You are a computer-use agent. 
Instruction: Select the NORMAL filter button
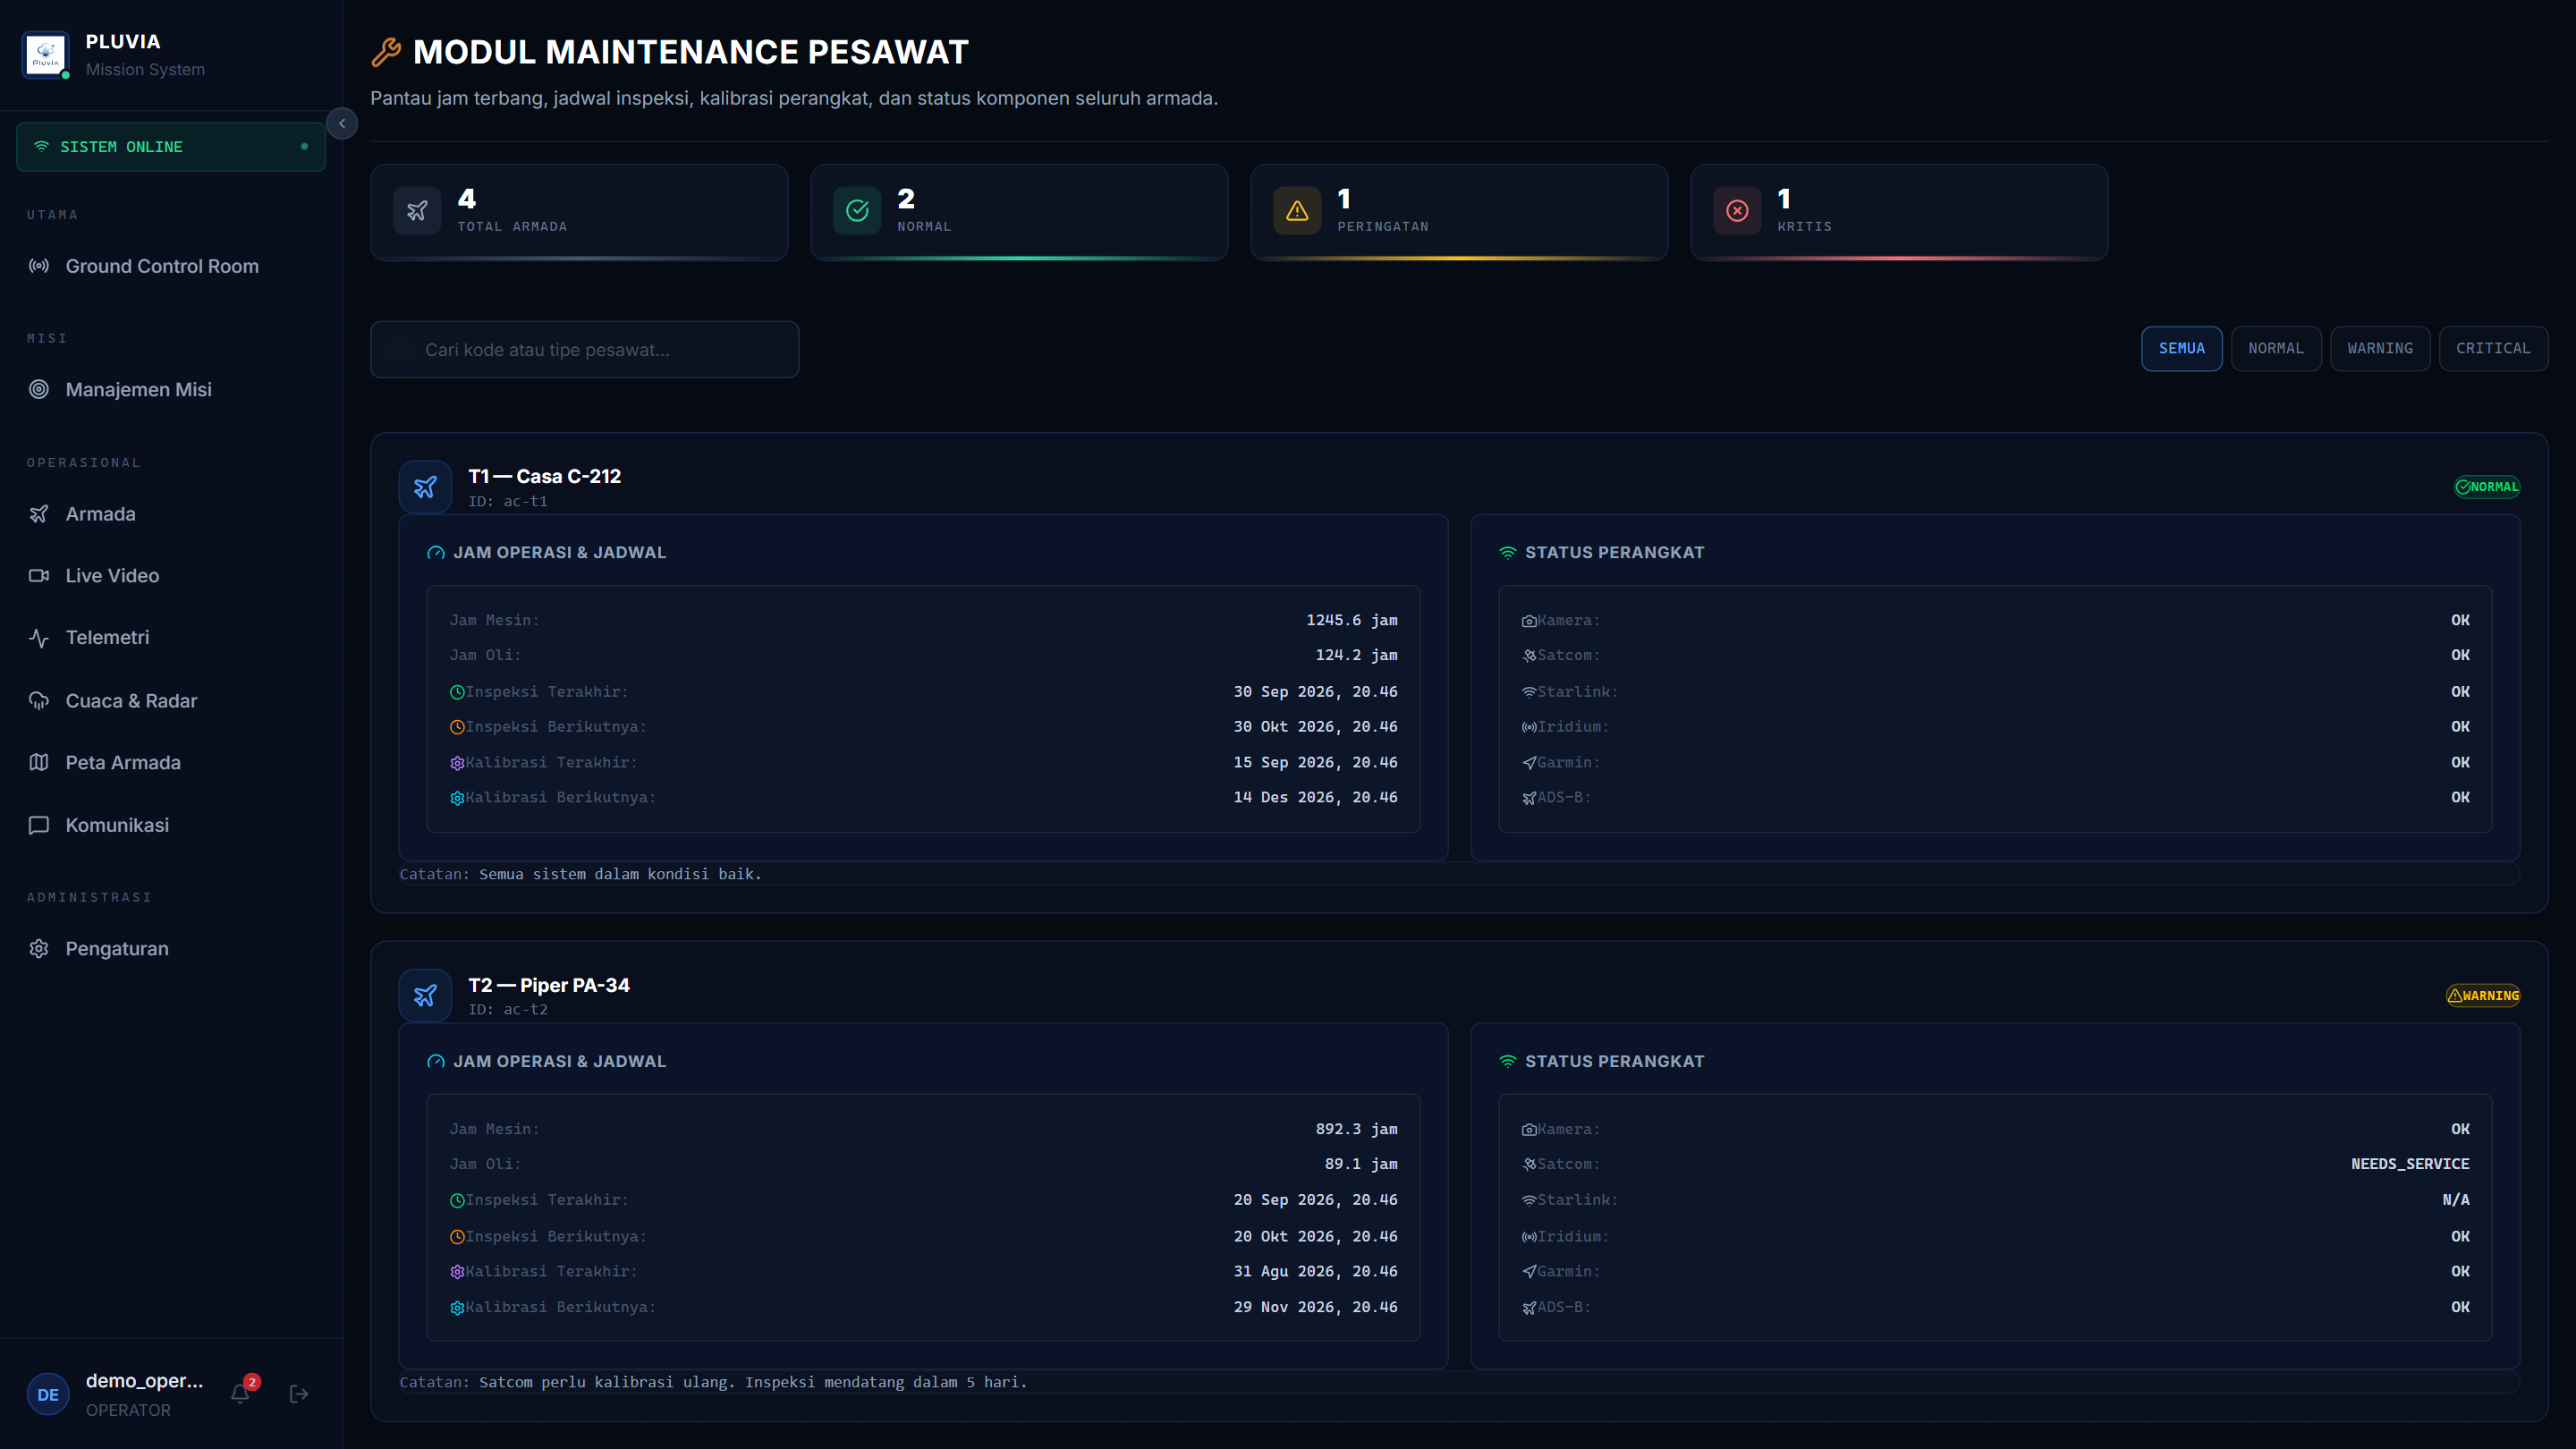click(x=2276, y=348)
